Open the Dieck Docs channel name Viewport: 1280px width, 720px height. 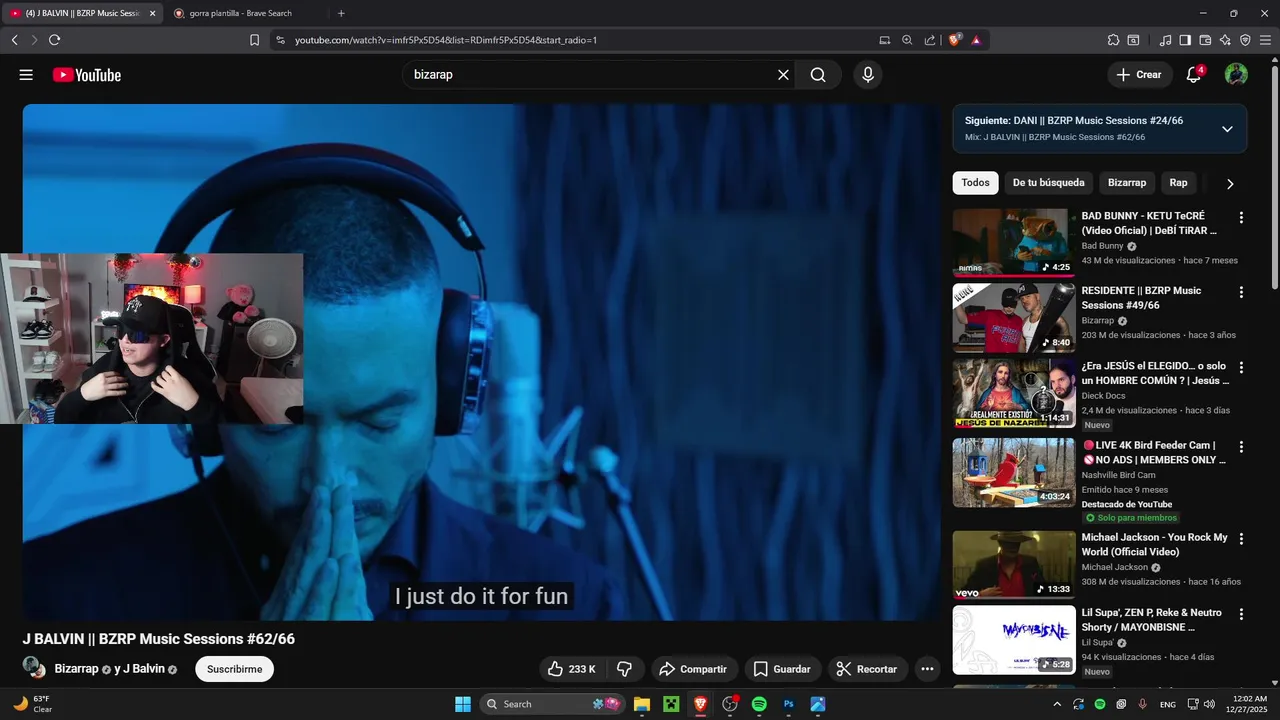pos(1103,396)
